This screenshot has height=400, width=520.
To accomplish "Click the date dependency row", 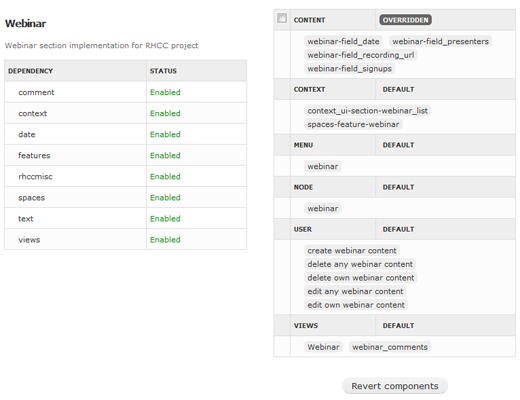I will tap(125, 134).
